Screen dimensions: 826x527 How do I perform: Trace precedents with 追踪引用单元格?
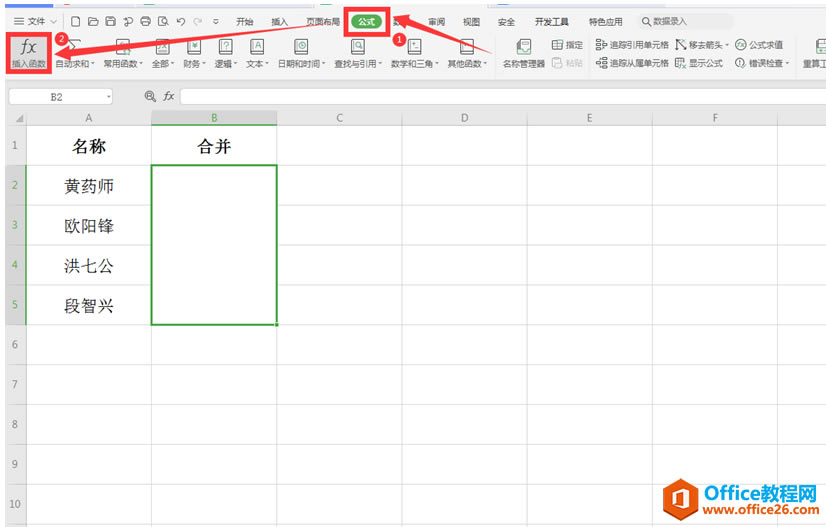632,45
